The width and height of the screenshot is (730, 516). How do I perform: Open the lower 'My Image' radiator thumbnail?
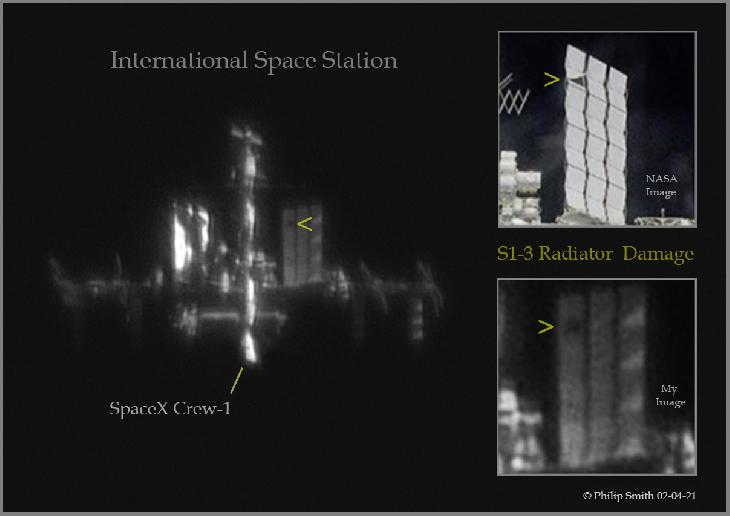pyautogui.click(x=596, y=377)
